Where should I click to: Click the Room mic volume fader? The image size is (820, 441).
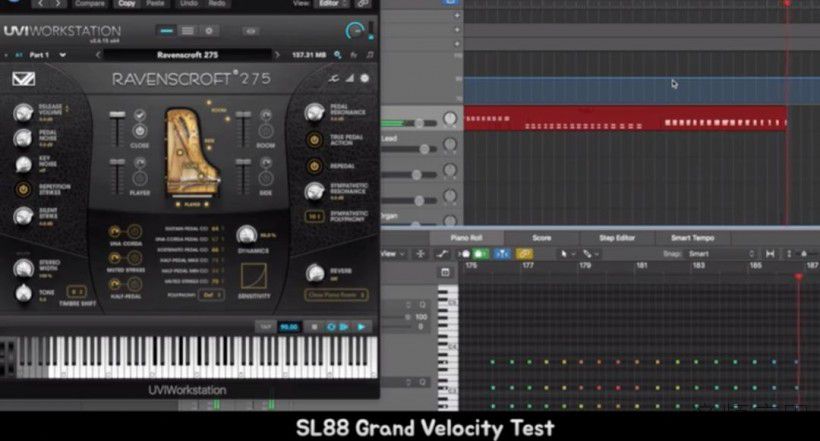click(243, 115)
